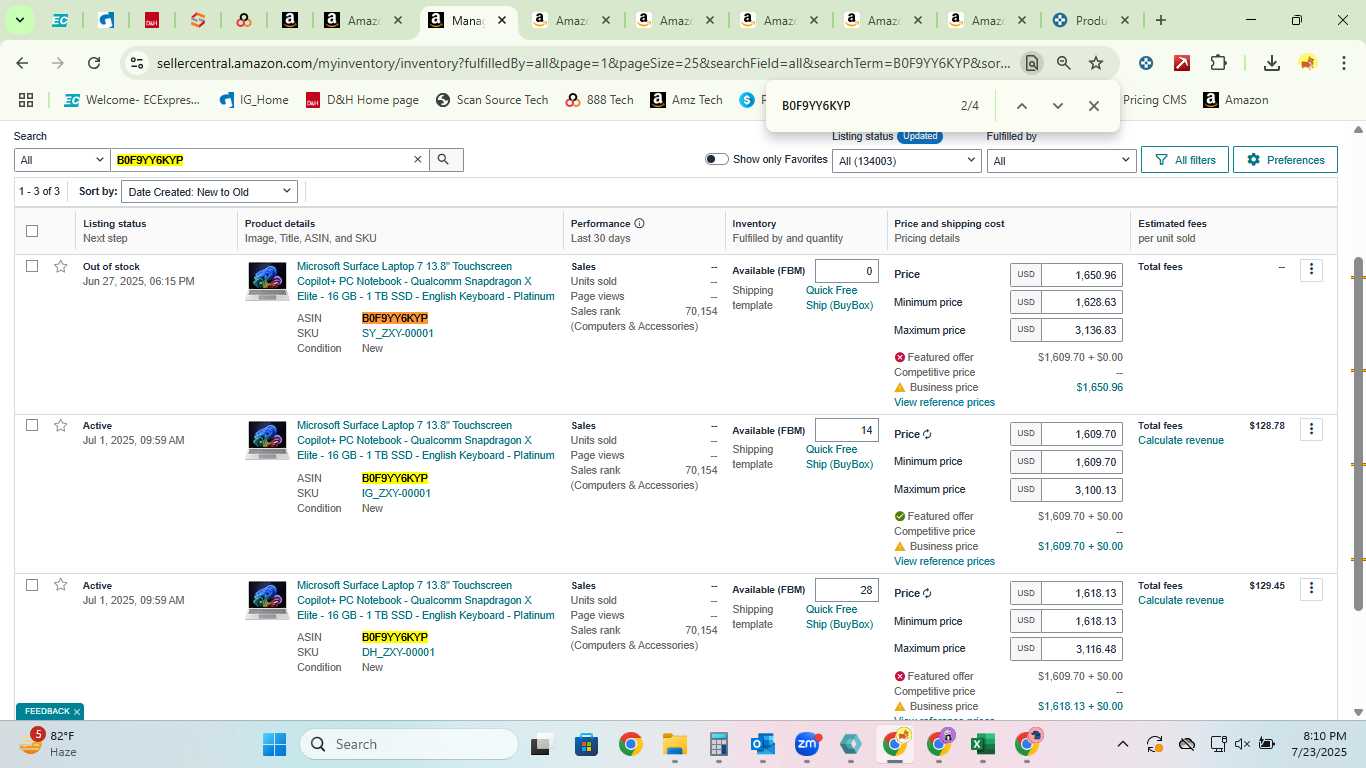Open Quick Free Ship (BuyBox) template, DH row
Viewport: 1366px width, 768px height.
839,617
